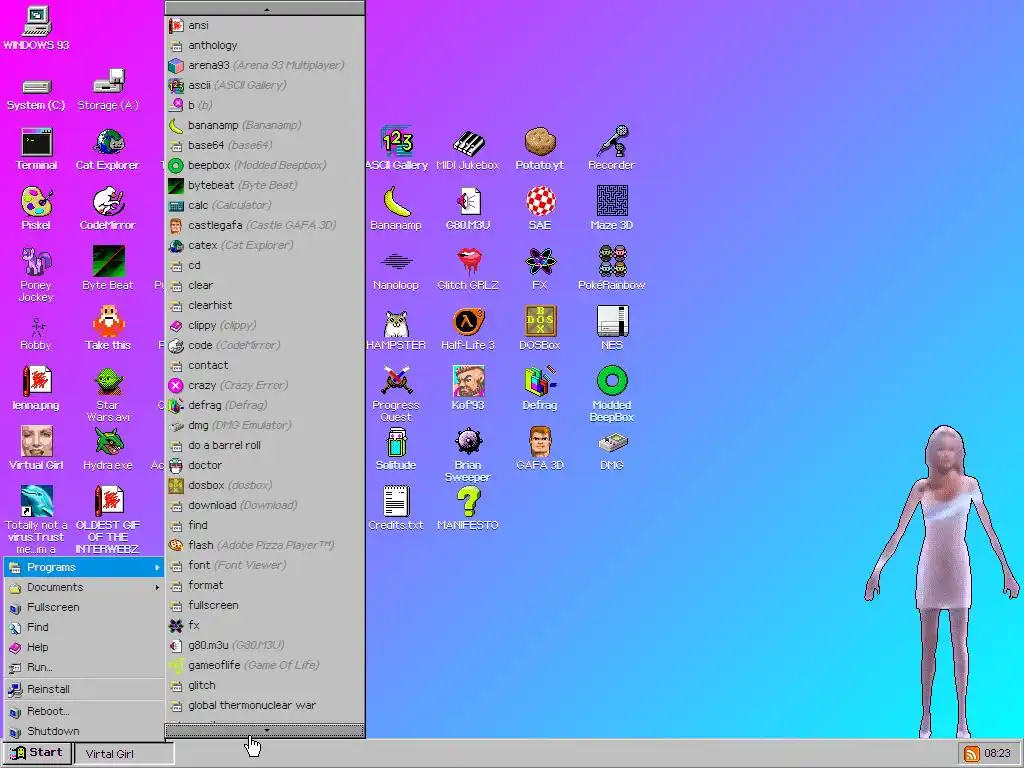The width and height of the screenshot is (1024, 768).
Task: Open the Star Wars.avi icon
Action: coord(108,394)
